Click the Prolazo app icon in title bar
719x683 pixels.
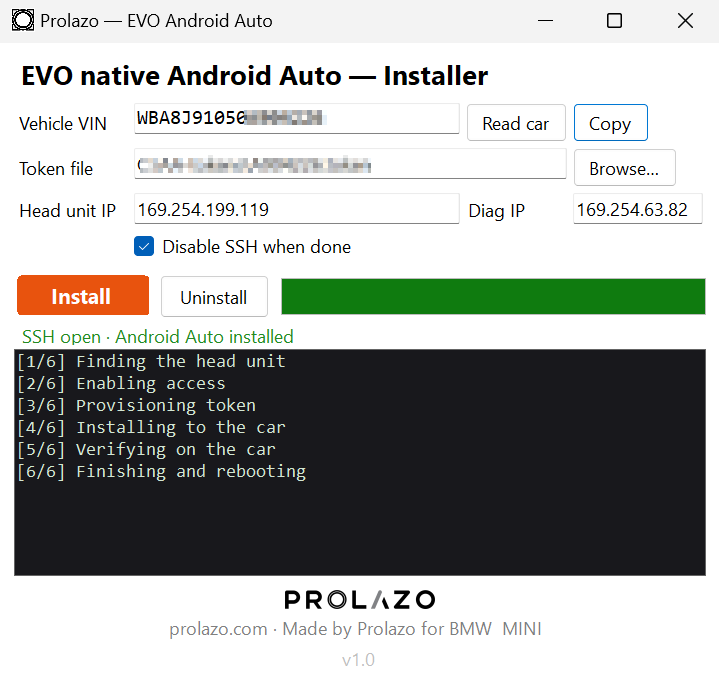(22, 21)
